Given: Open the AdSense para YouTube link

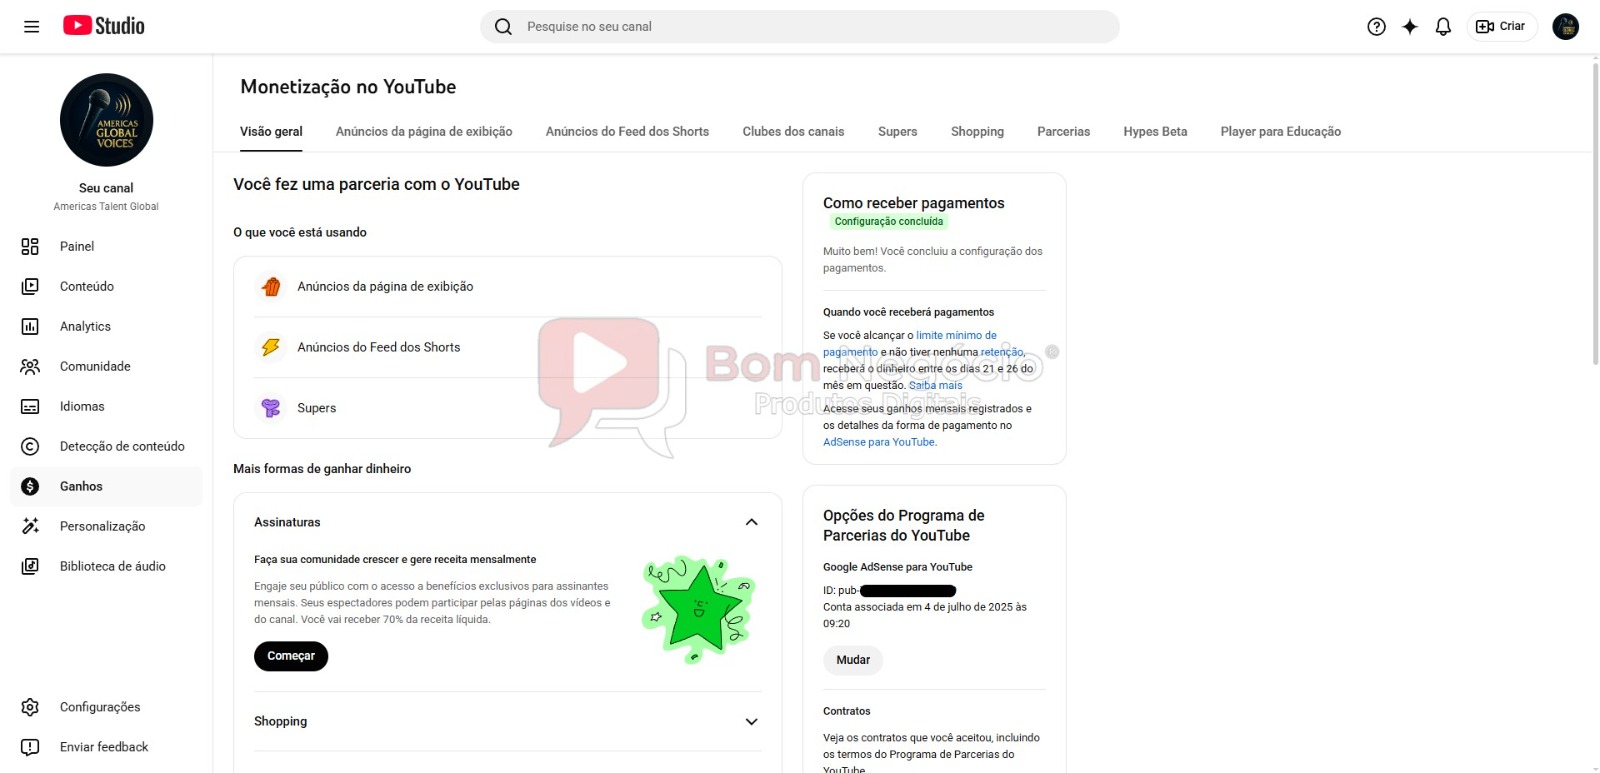Looking at the screenshot, I should [878, 442].
